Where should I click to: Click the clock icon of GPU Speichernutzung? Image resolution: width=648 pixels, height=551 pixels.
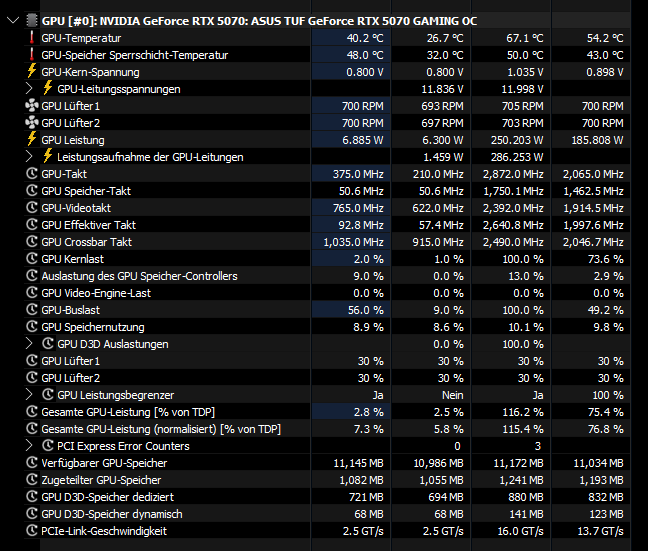pyautogui.click(x=32, y=326)
